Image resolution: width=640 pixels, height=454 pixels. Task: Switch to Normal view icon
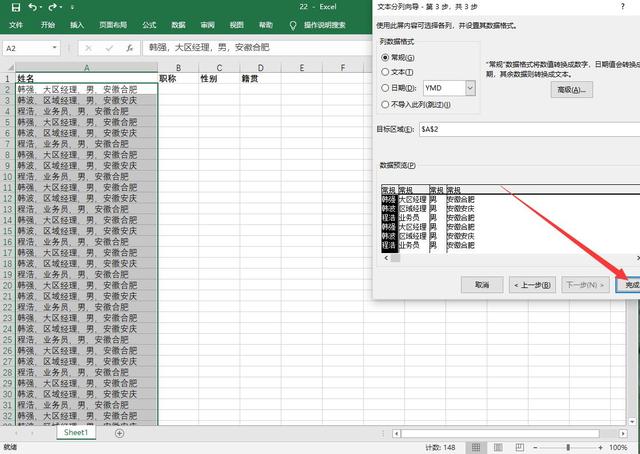(x=476, y=447)
